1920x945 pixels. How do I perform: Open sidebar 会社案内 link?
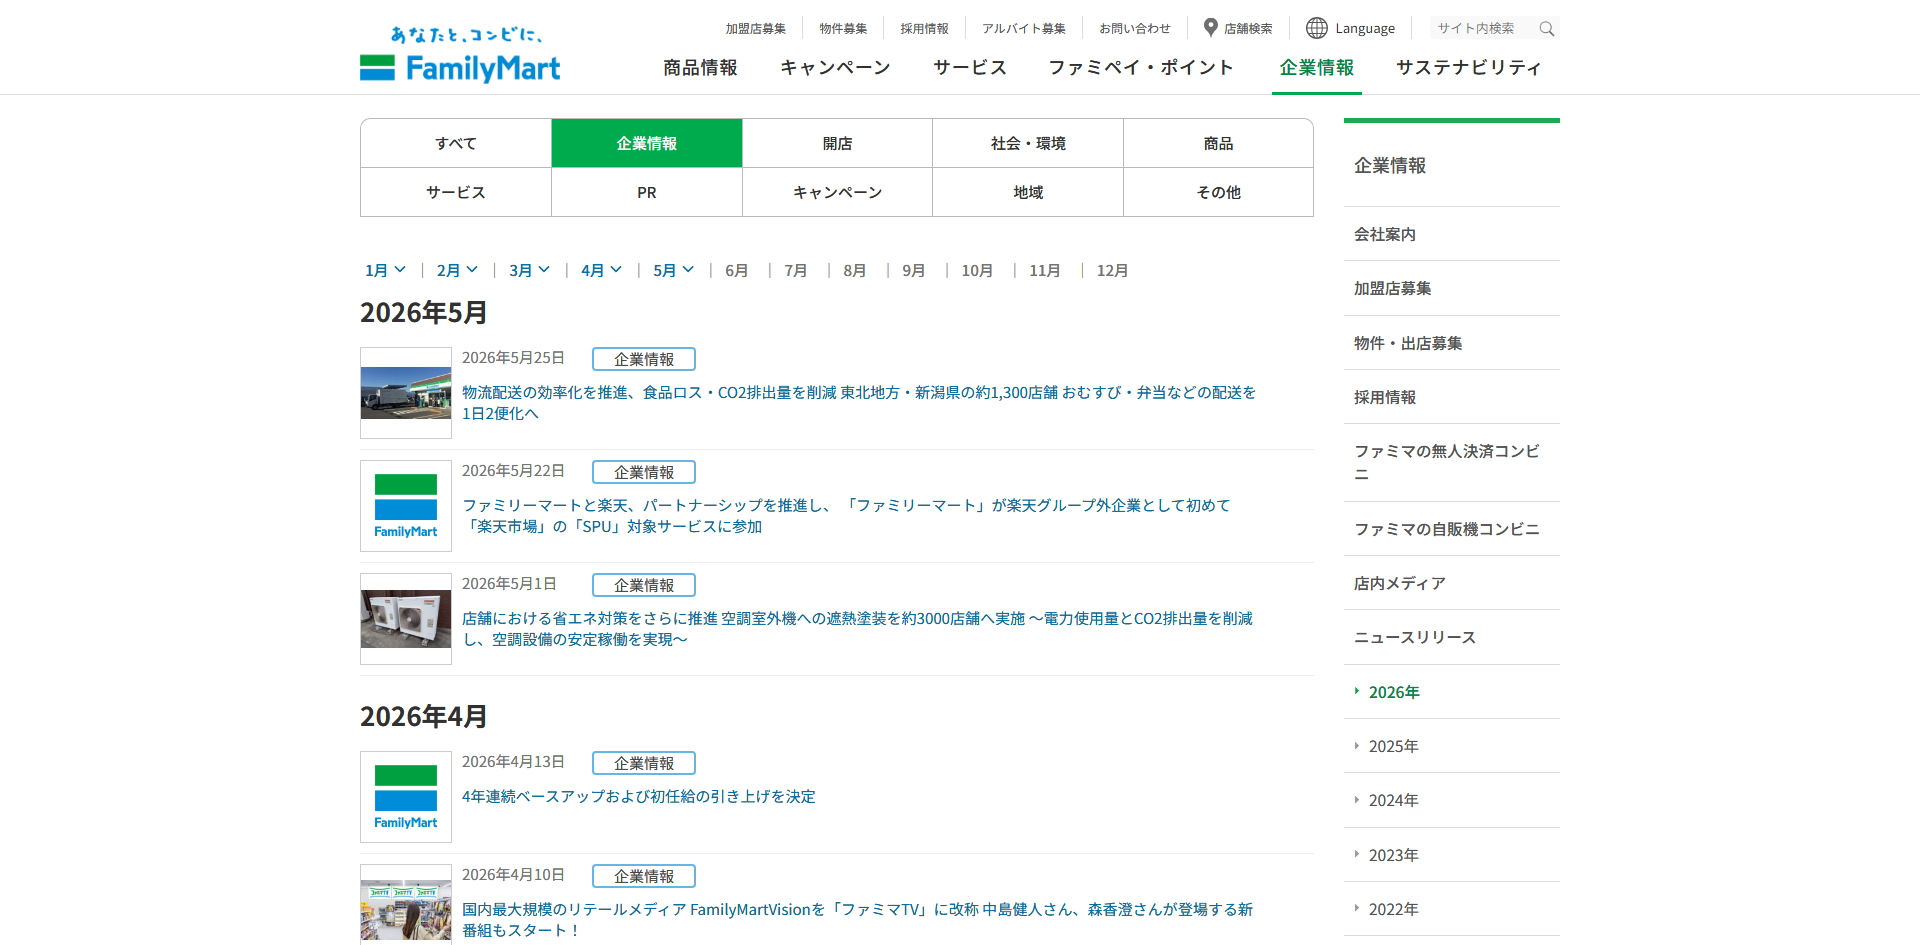click(1452, 234)
